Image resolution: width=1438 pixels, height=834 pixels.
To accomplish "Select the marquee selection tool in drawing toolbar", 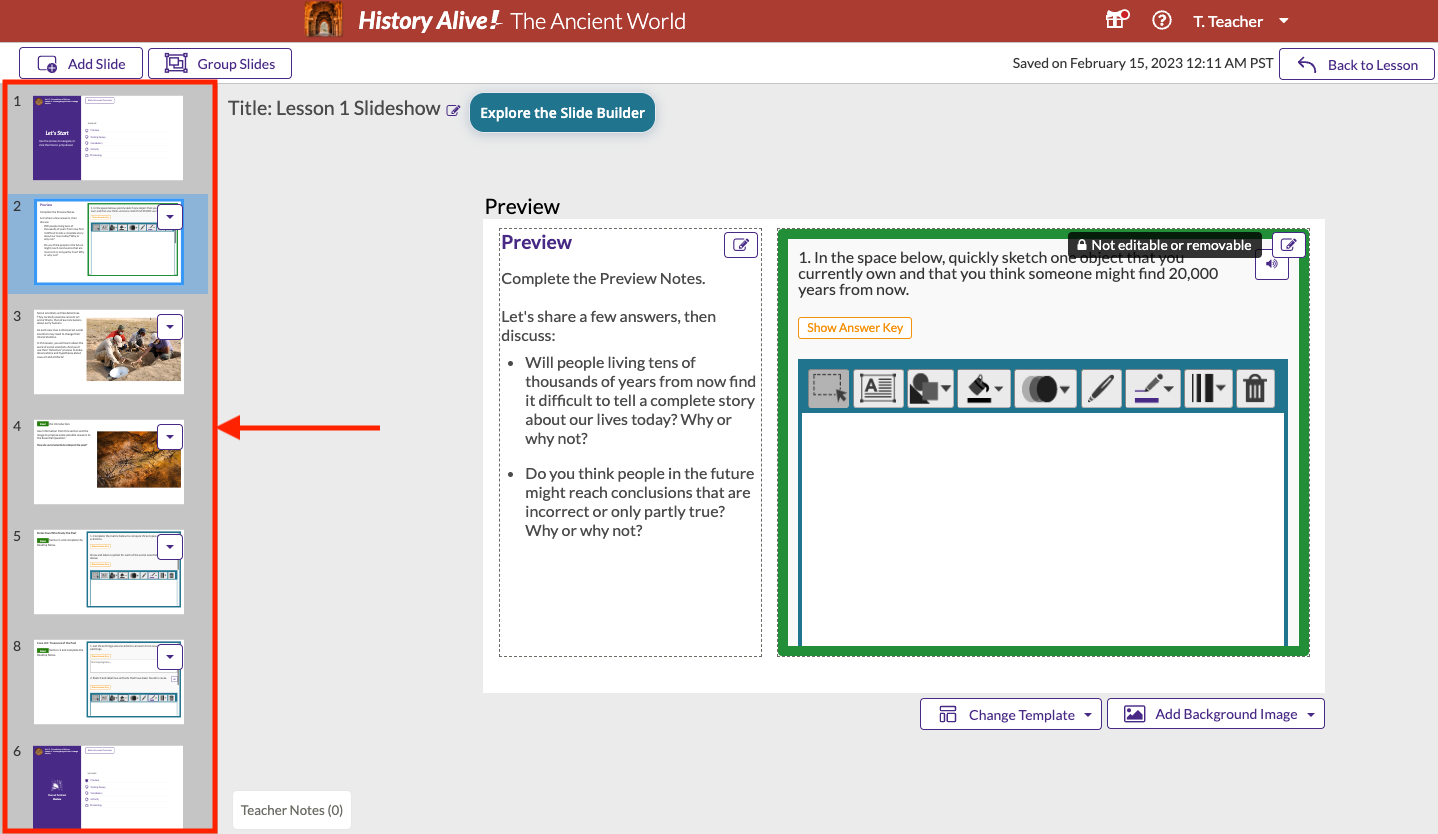I will [828, 388].
